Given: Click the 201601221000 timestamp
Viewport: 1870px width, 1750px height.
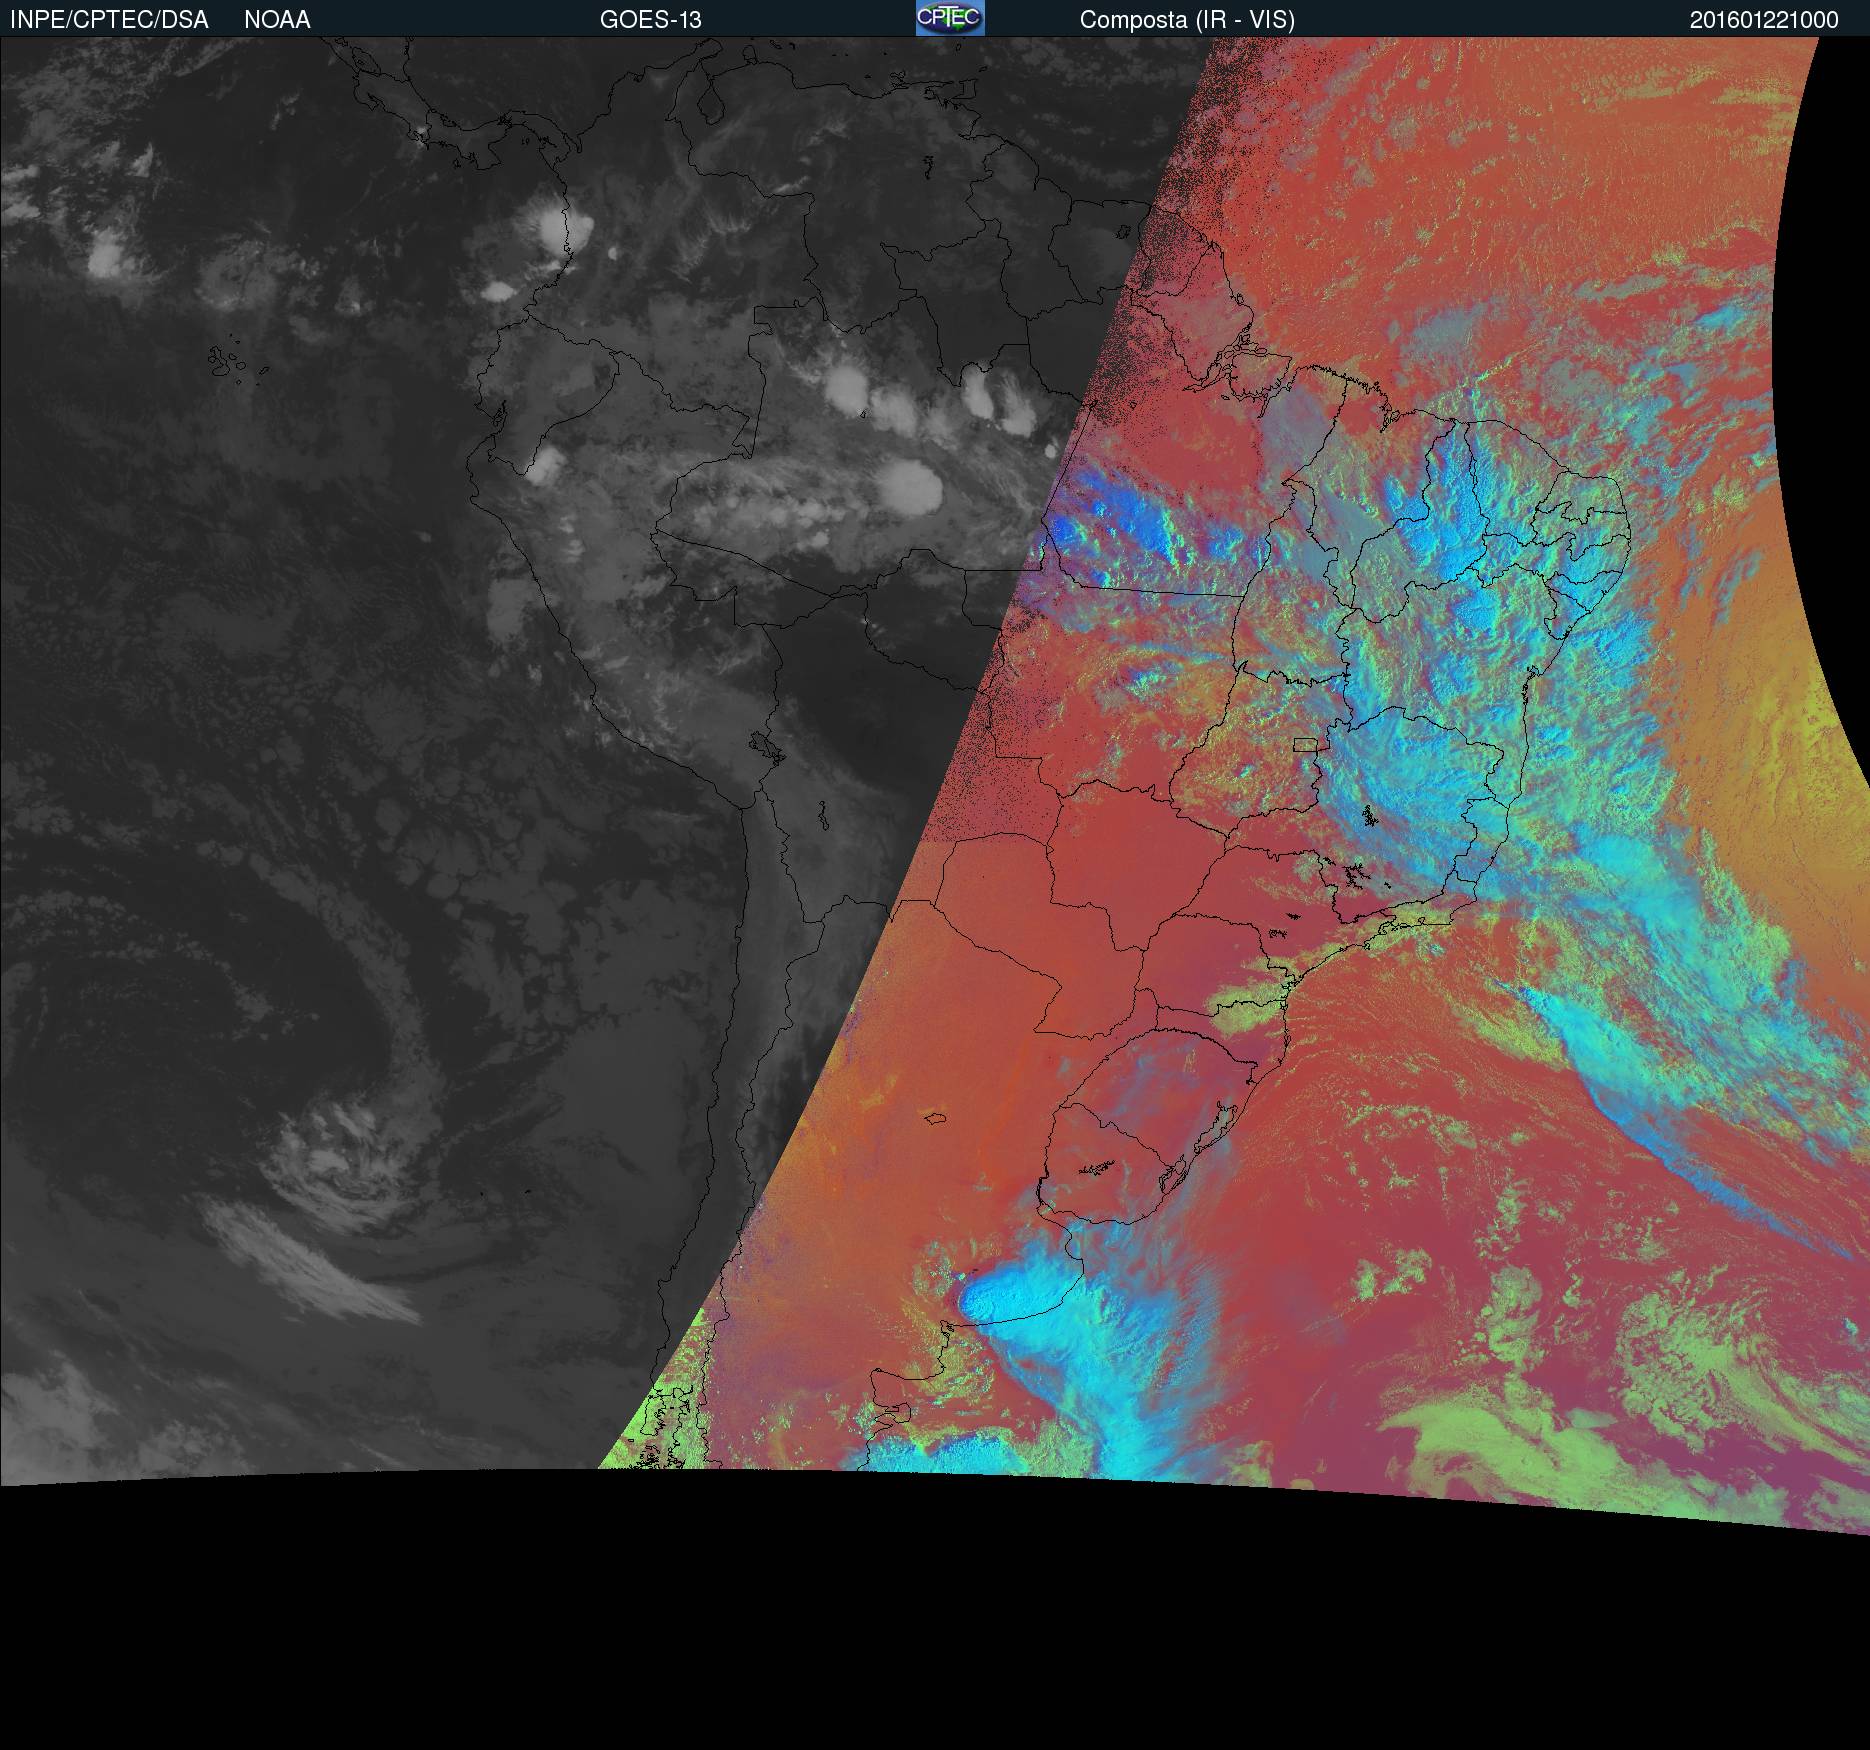Looking at the screenshot, I should (1764, 20).
